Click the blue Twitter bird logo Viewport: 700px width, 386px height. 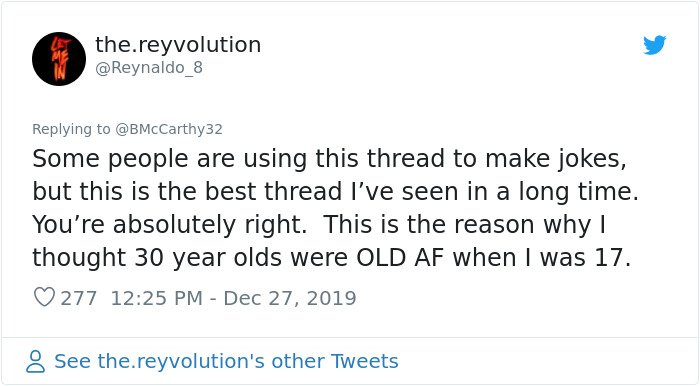(x=654, y=45)
